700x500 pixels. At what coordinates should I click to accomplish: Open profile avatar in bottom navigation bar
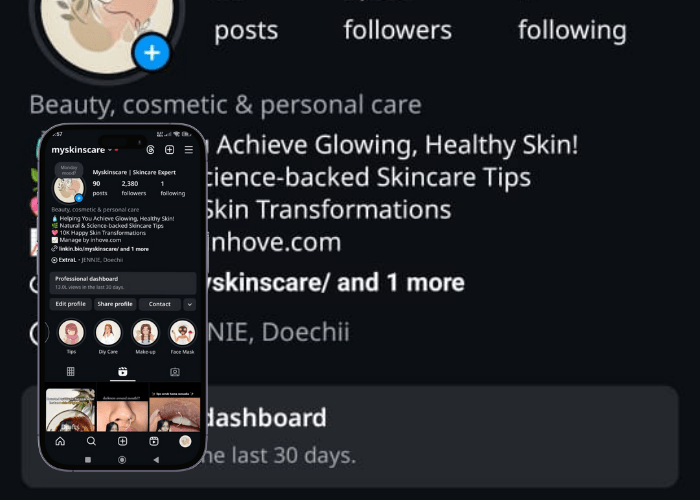[x=185, y=441]
